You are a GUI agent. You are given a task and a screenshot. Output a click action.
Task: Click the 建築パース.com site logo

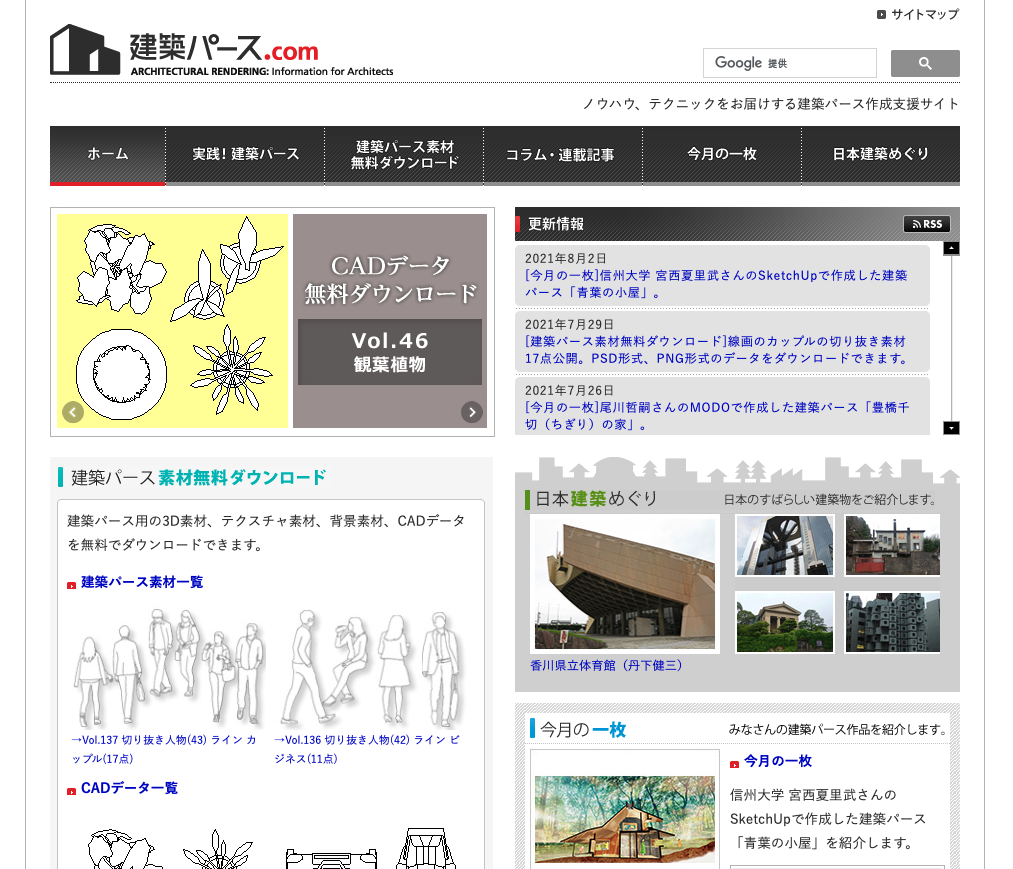(x=221, y=50)
